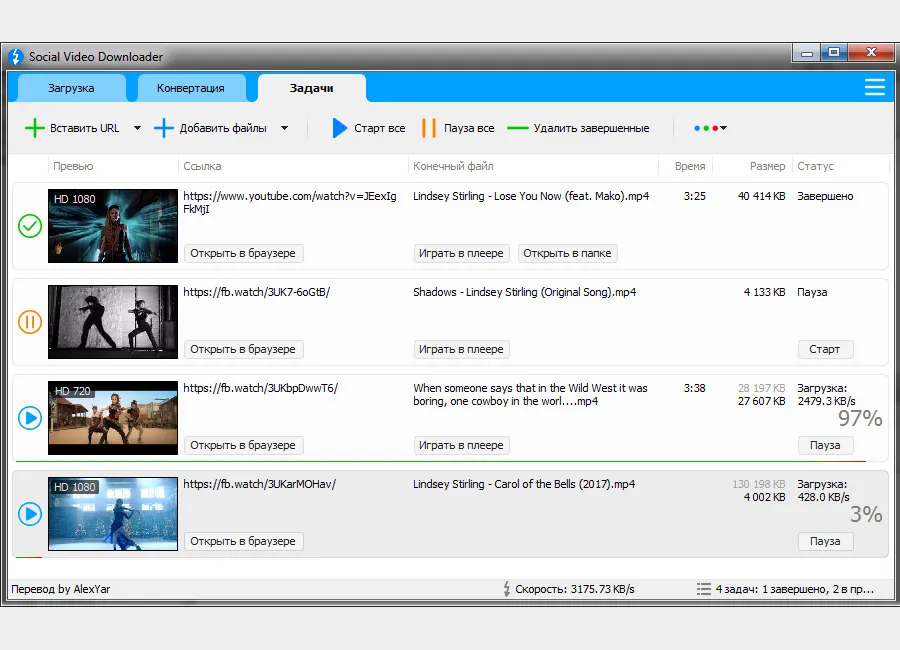
Task: Switch to the Конвертация tab
Action: coord(191,88)
